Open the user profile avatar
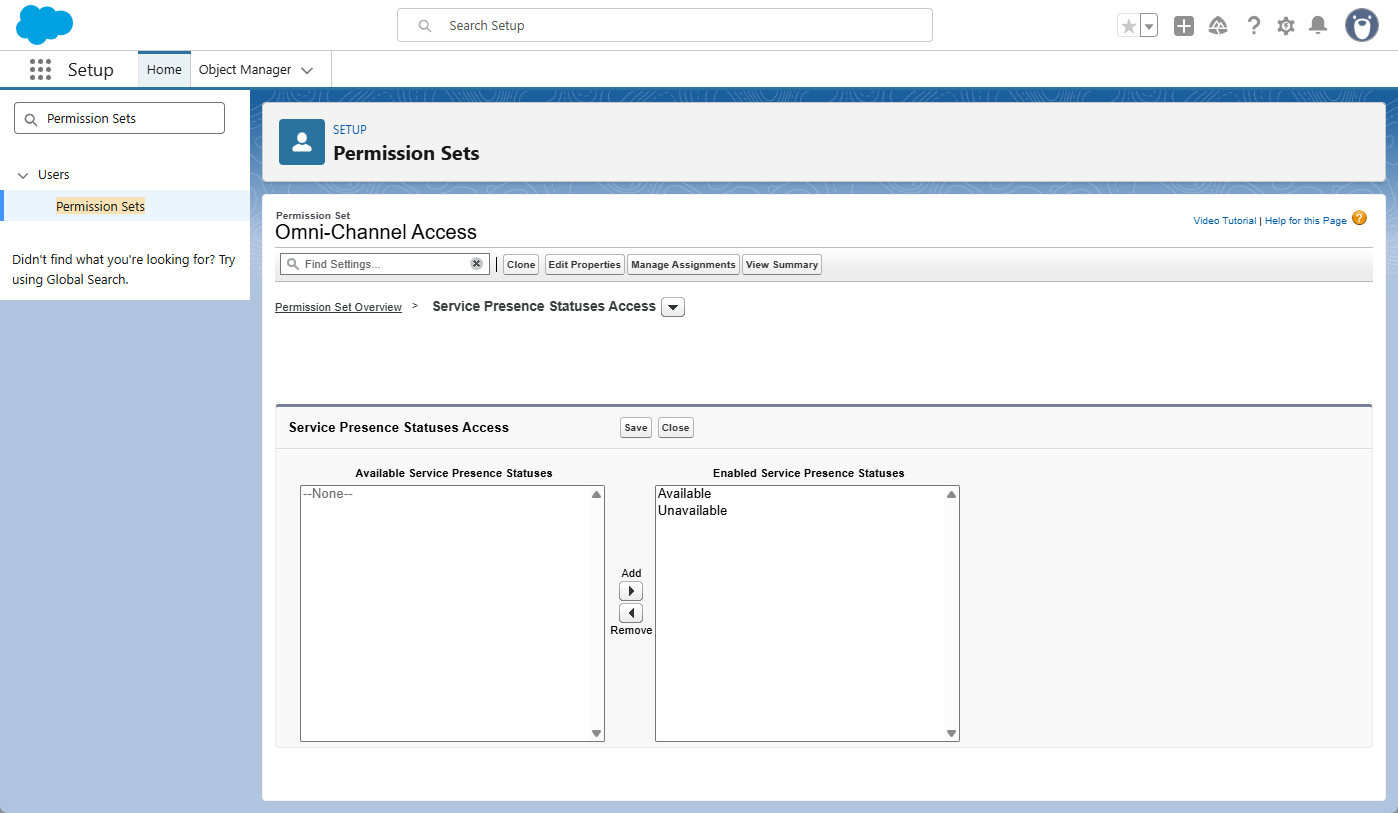This screenshot has width=1398, height=813. click(1361, 26)
